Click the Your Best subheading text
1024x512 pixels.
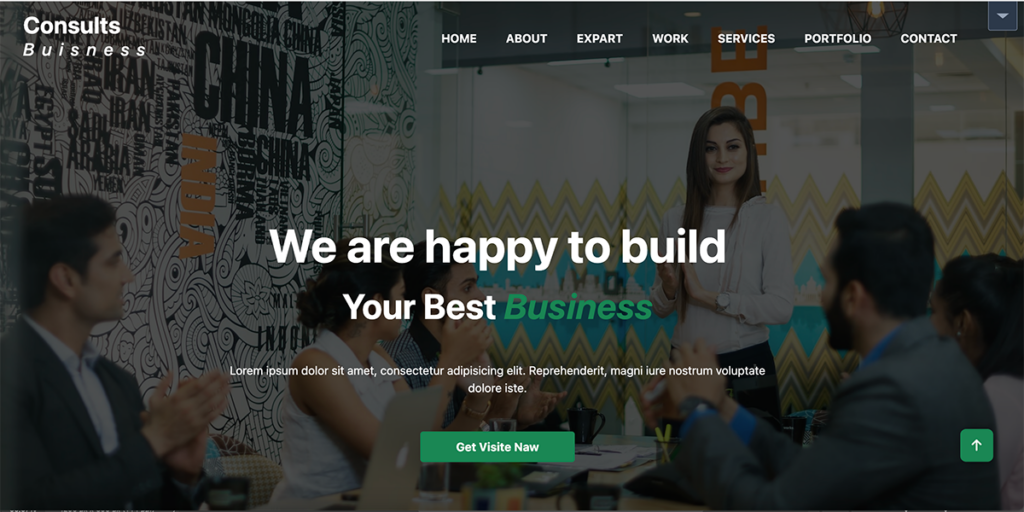pos(419,307)
